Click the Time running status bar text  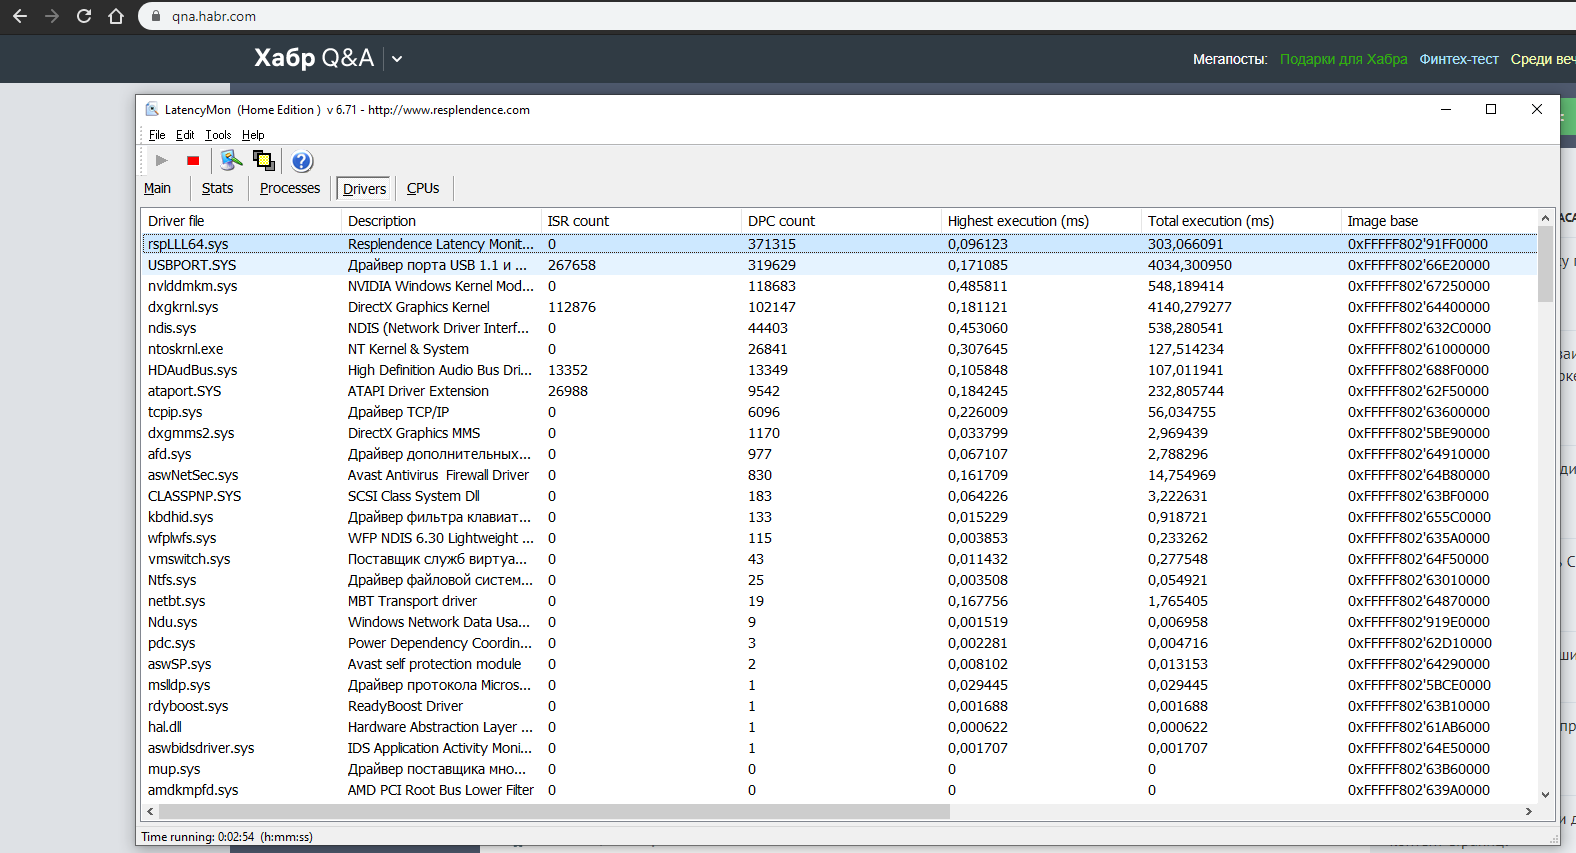click(x=227, y=837)
